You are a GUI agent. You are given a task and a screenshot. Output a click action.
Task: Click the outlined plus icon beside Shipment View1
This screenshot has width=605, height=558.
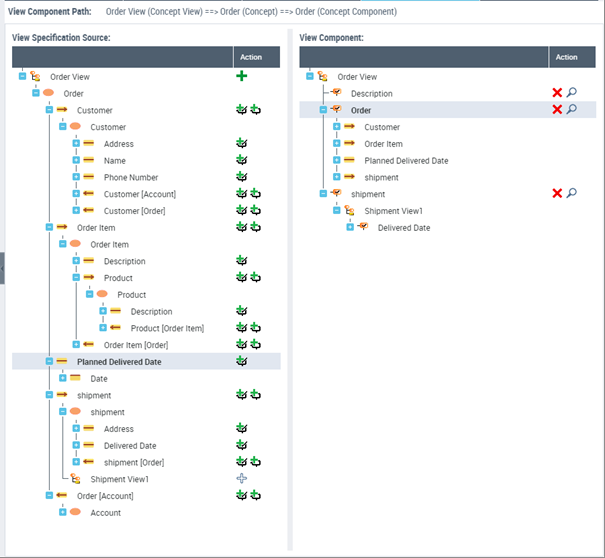[241, 479]
